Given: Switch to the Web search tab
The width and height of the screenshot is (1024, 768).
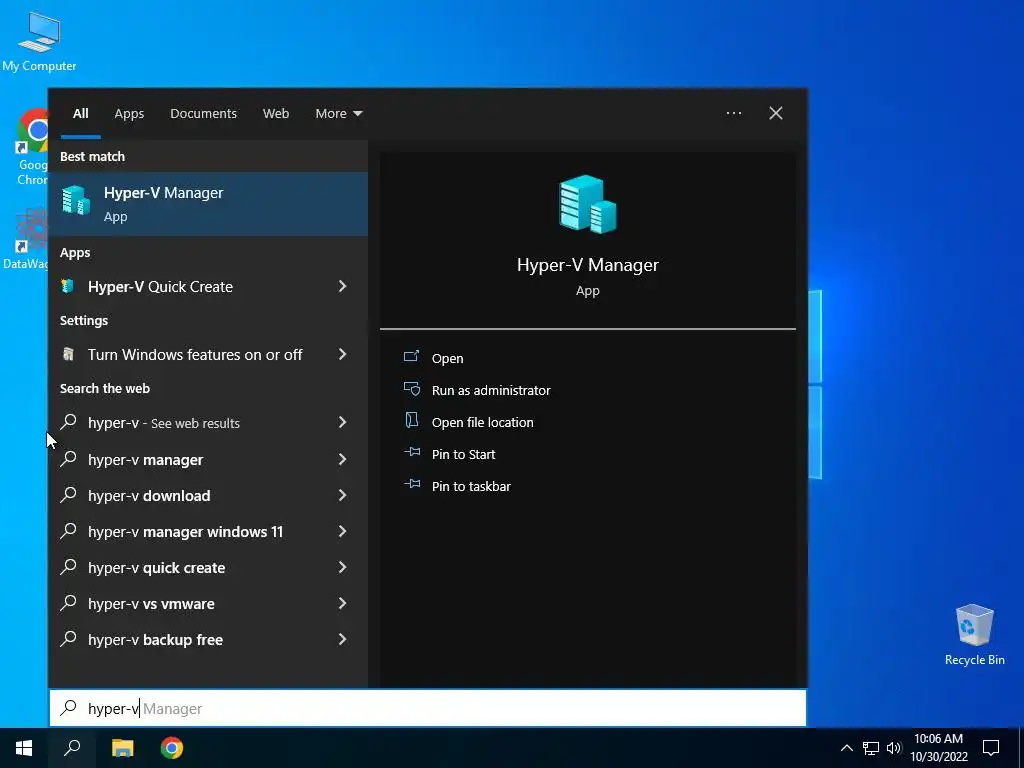Looking at the screenshot, I should coord(276,114).
